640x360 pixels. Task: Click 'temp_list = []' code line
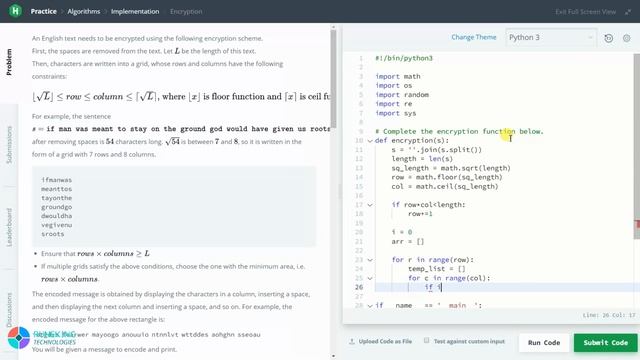click(x=436, y=269)
